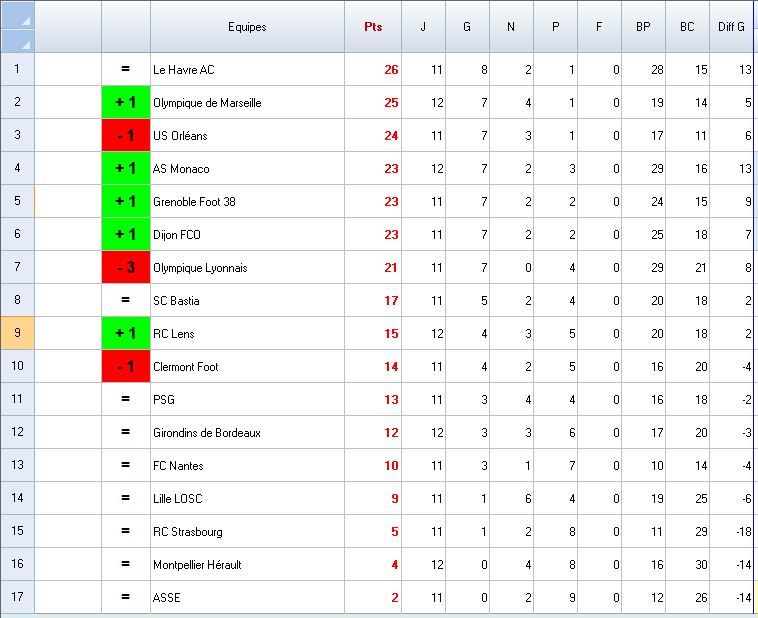Click the BP column header
The image size is (758, 618).
pyautogui.click(x=643, y=27)
